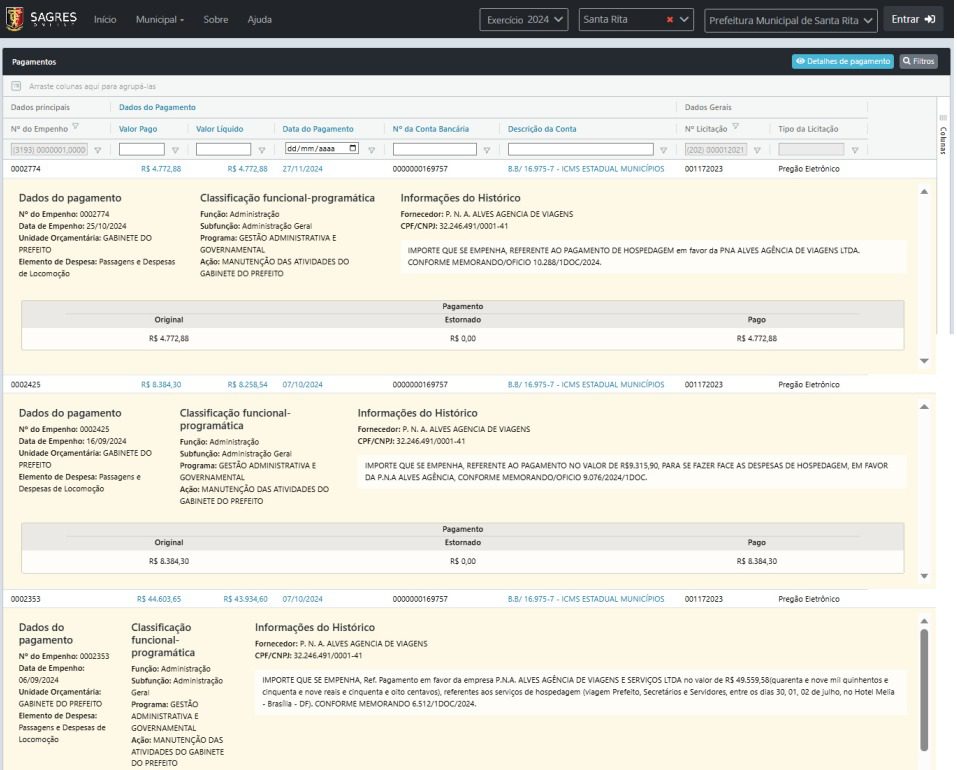
Task: Click value R$ 44.603,65 in Valor Pago
Action: tap(159, 599)
